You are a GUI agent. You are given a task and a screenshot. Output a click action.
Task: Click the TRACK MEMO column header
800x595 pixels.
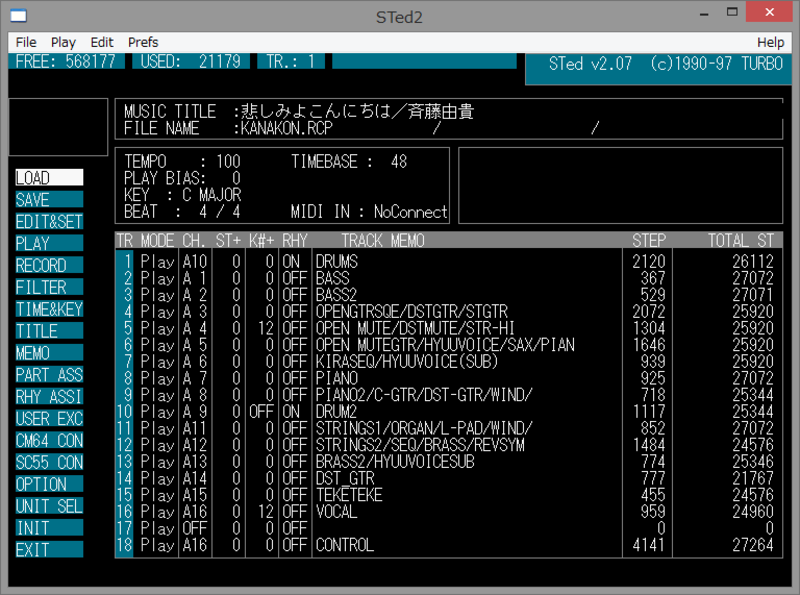383,240
